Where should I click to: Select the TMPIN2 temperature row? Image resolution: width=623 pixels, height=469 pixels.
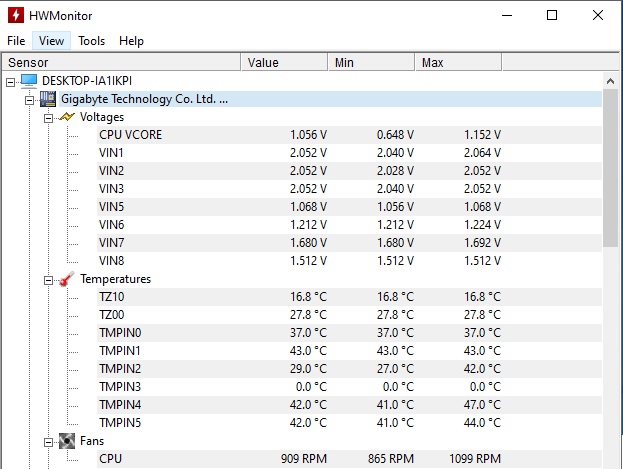(350, 369)
